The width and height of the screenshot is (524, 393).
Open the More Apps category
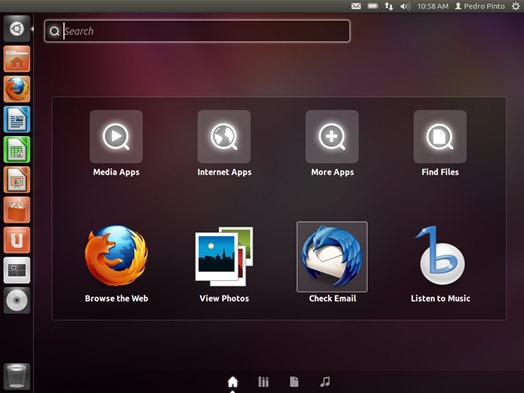(x=332, y=136)
